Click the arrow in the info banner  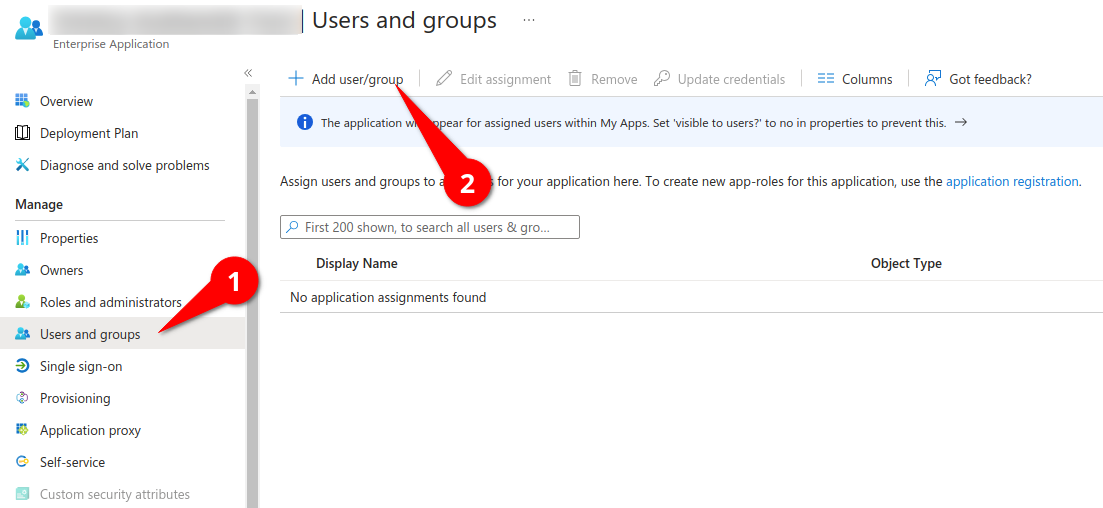(961, 122)
